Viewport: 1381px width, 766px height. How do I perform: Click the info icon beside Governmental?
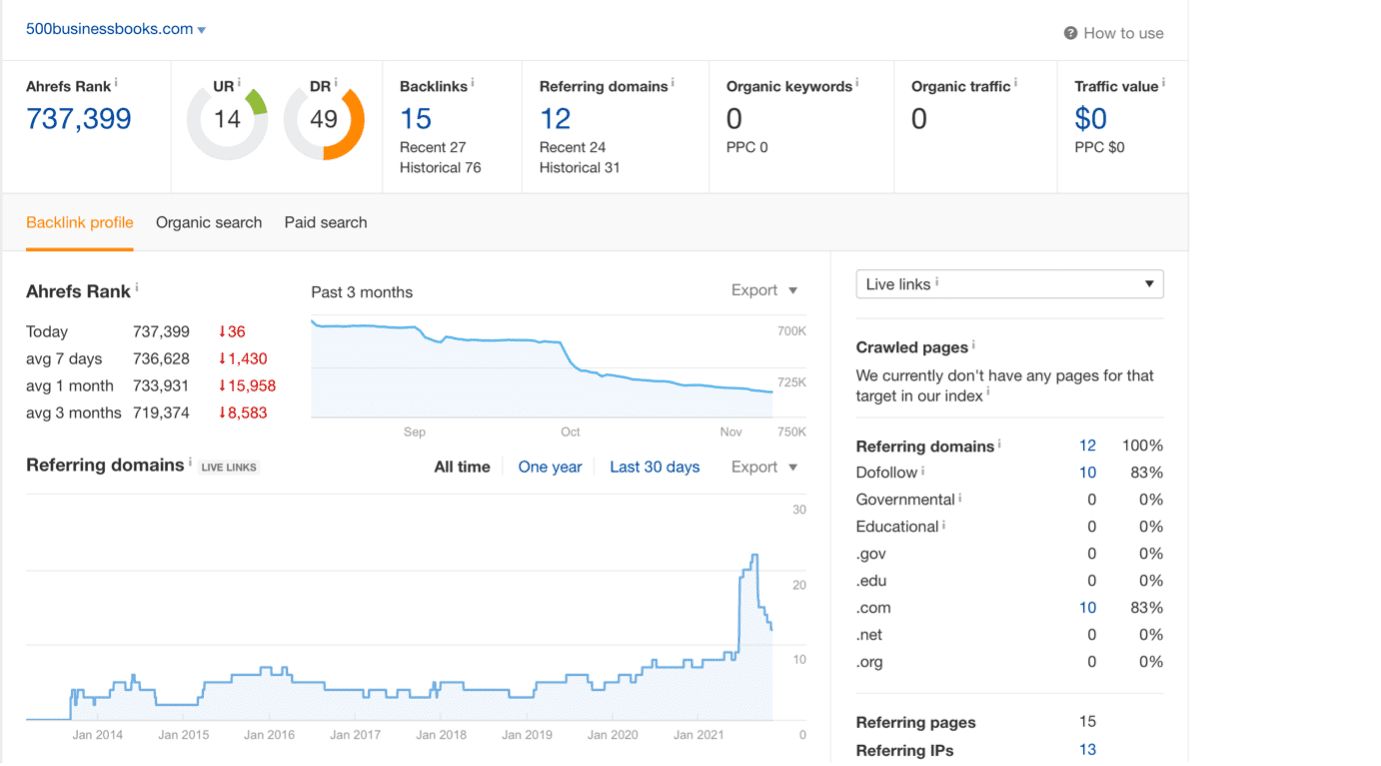coord(960,498)
